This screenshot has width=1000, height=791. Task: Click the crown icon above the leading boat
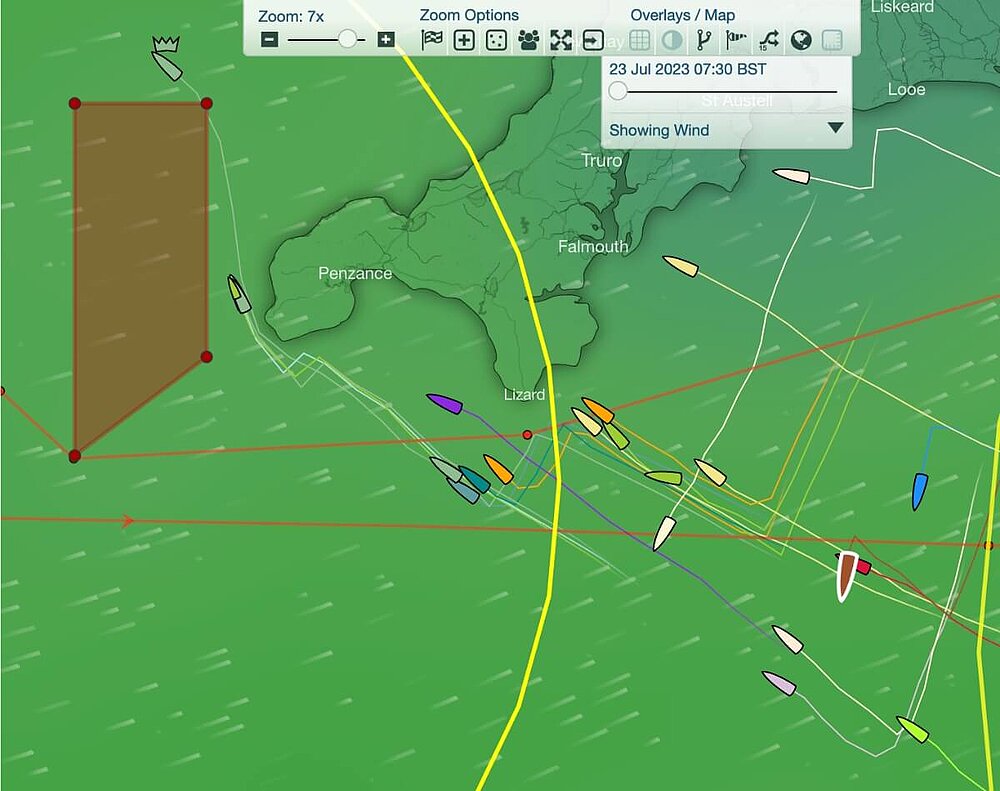pos(166,44)
